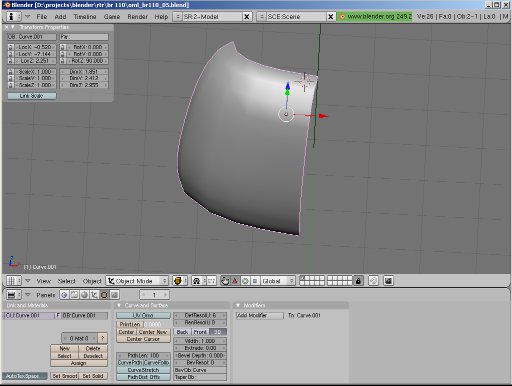
Task: Delete the SCE:Scene entry with X
Action: pyautogui.click(x=330, y=16)
